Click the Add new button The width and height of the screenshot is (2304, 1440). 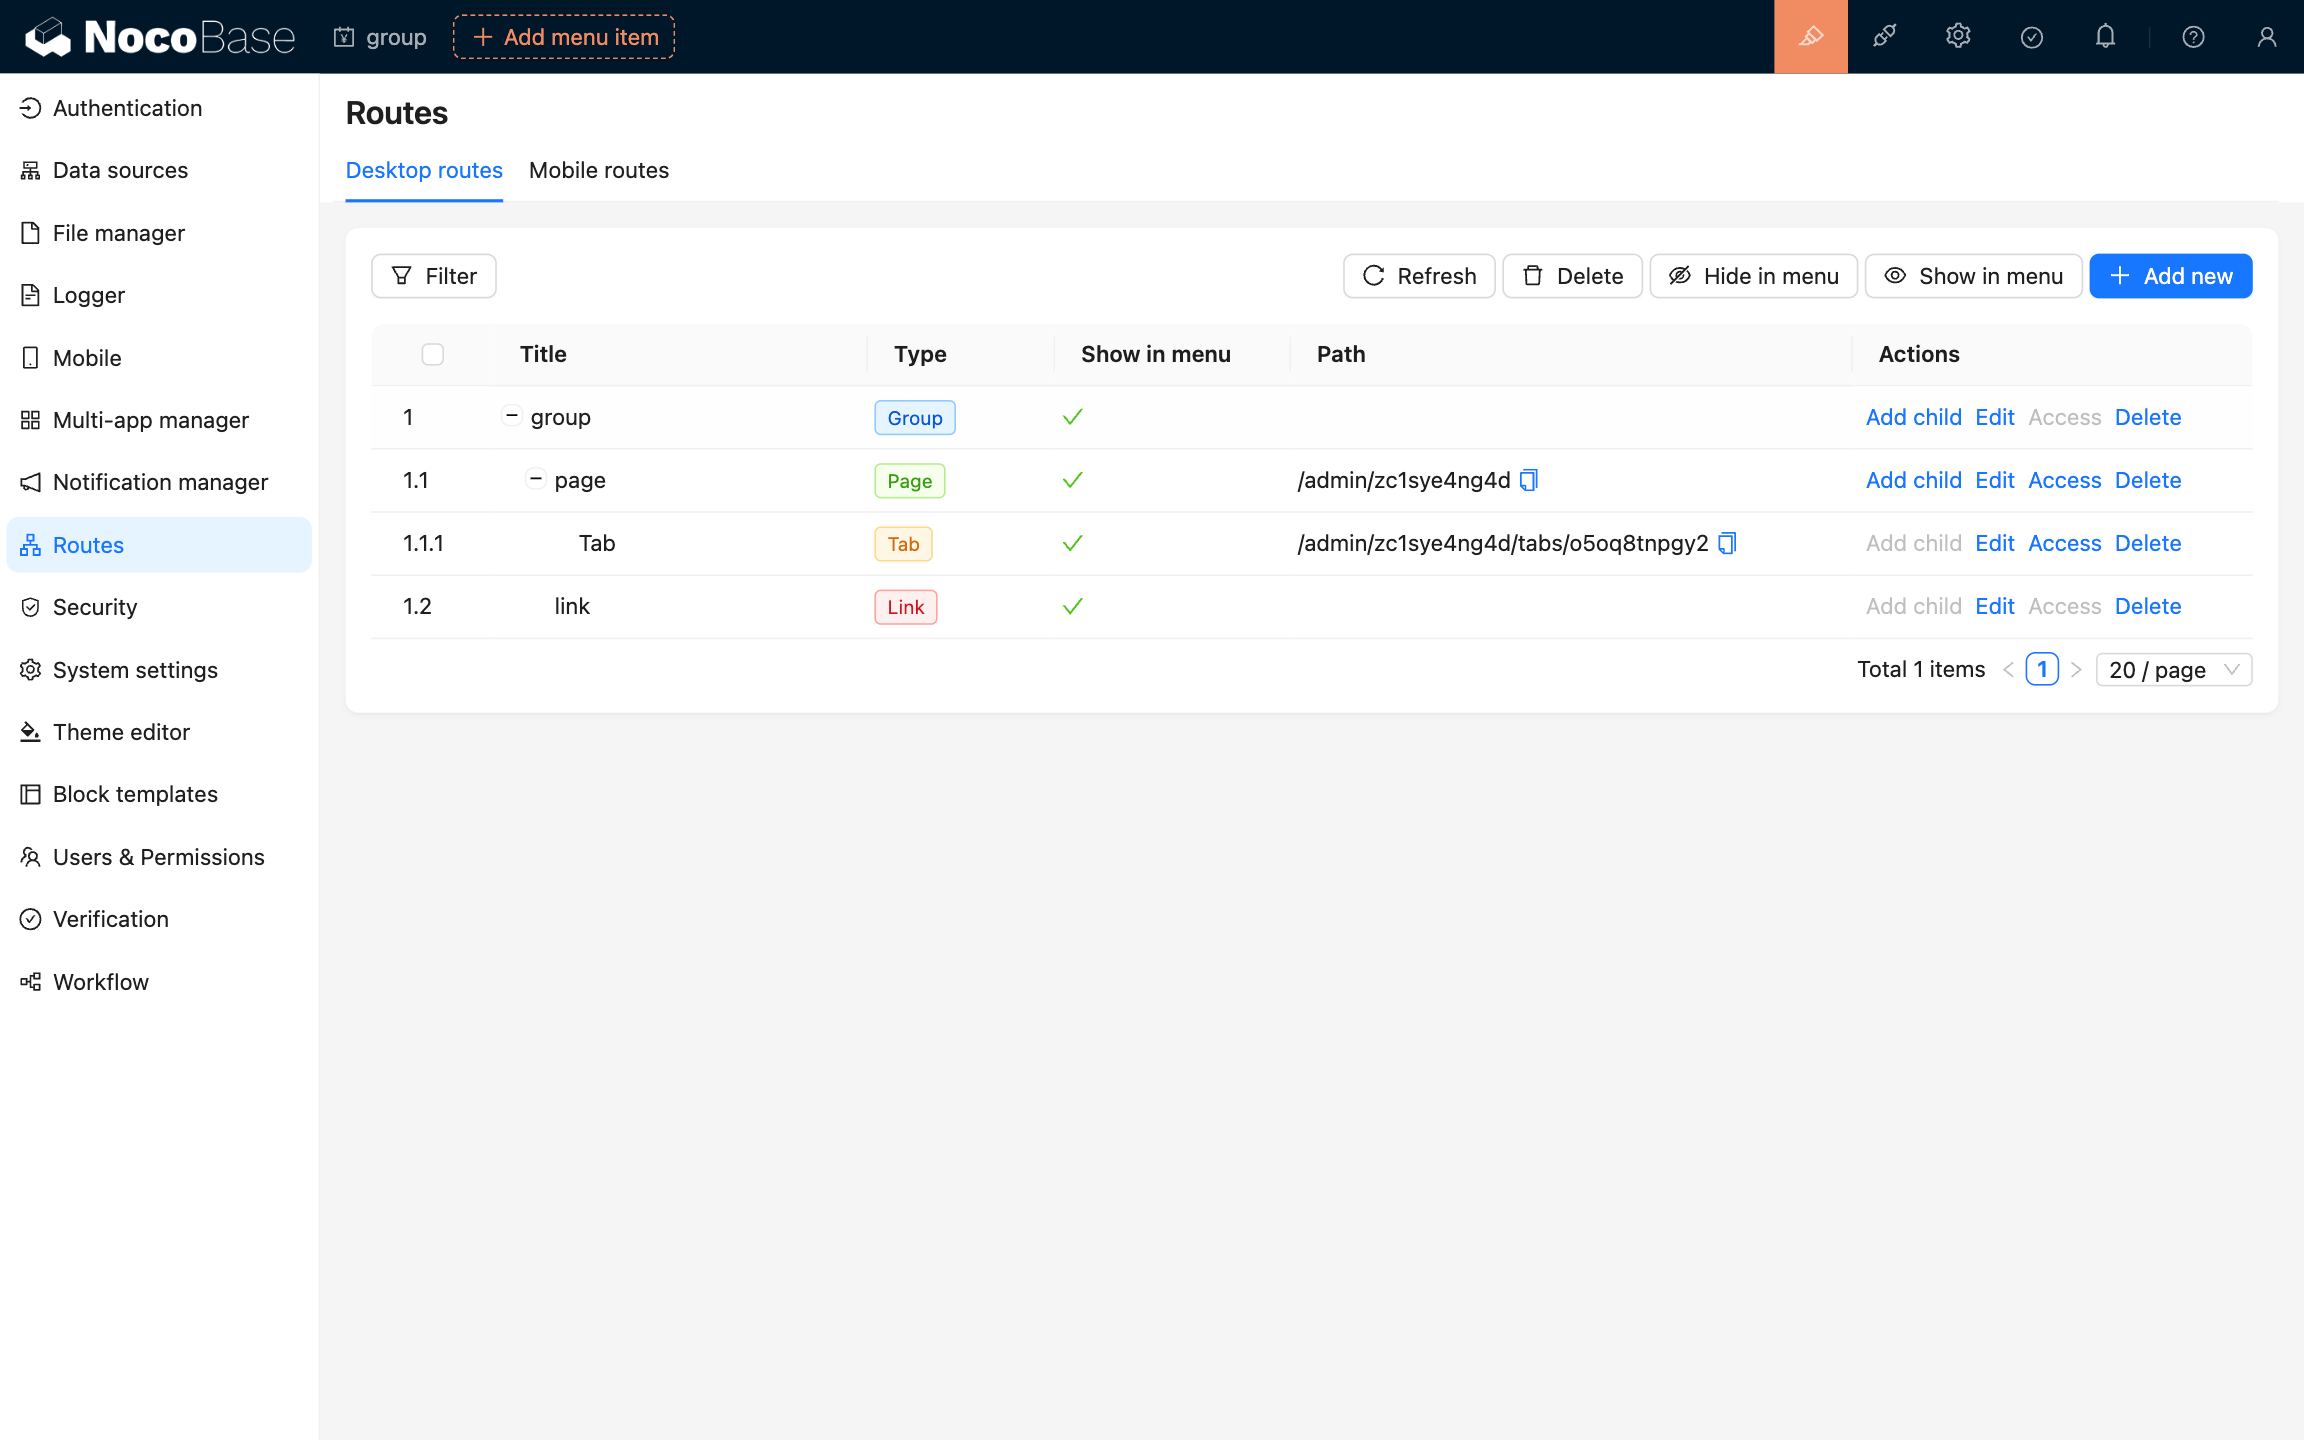2170,276
